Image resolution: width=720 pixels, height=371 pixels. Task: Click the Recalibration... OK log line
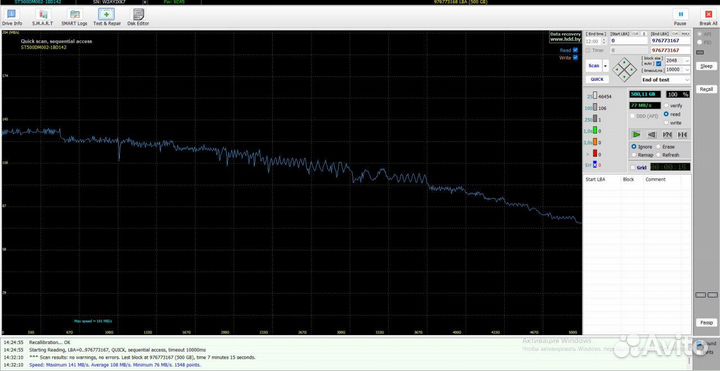[x=50, y=343]
